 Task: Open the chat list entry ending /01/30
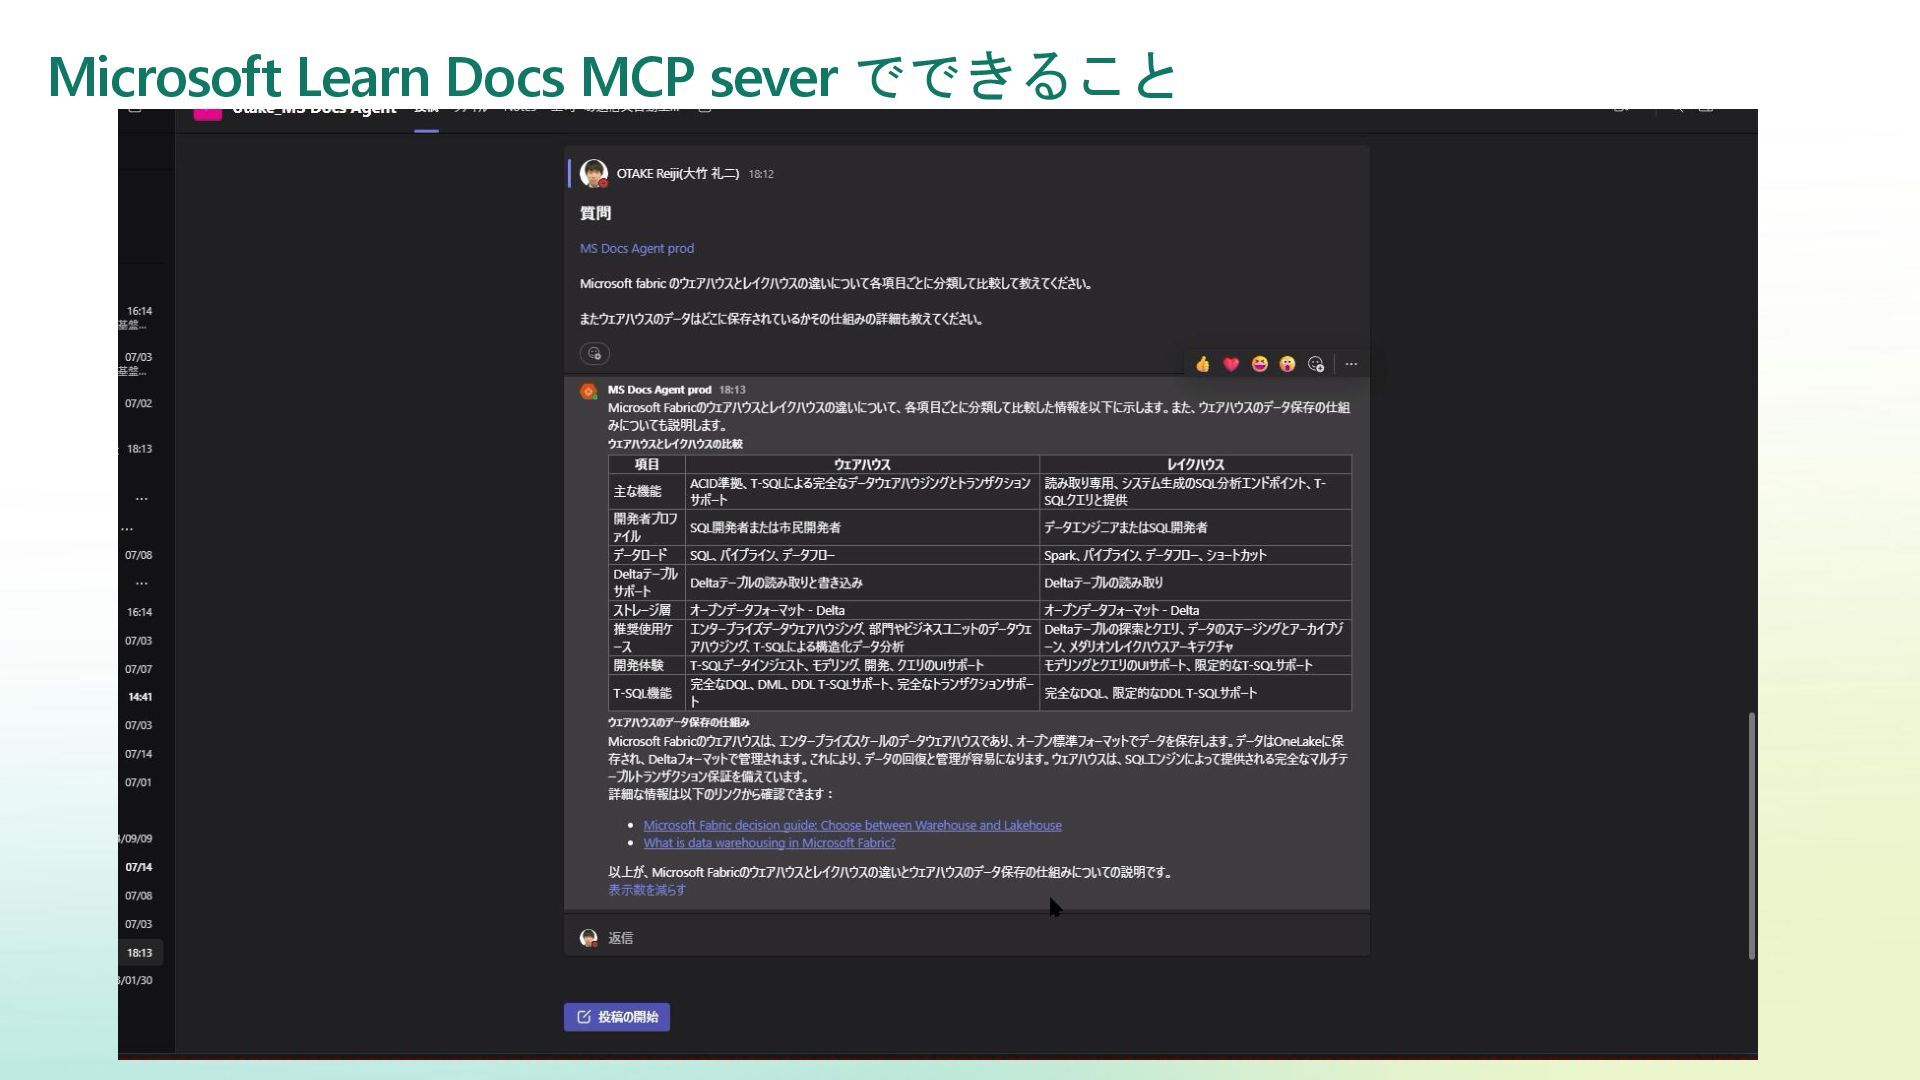(x=136, y=980)
